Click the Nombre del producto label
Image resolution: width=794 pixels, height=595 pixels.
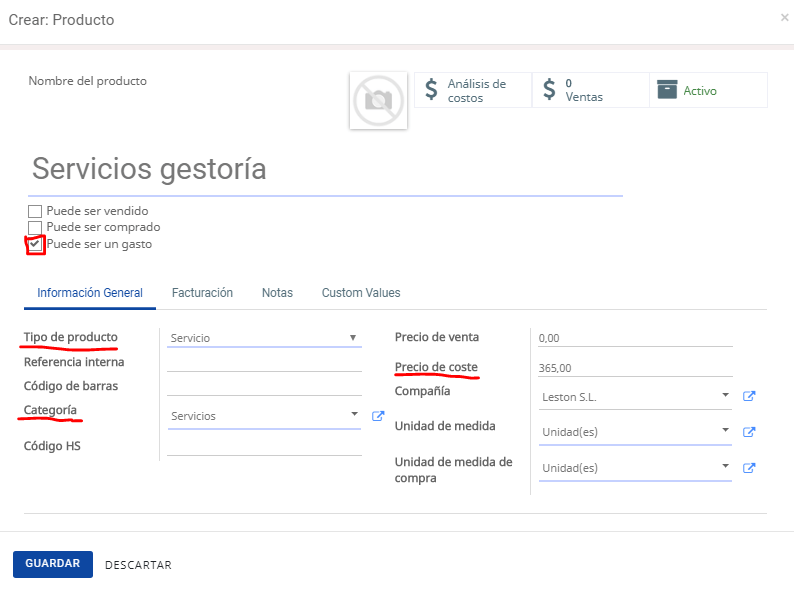pyautogui.click(x=88, y=81)
